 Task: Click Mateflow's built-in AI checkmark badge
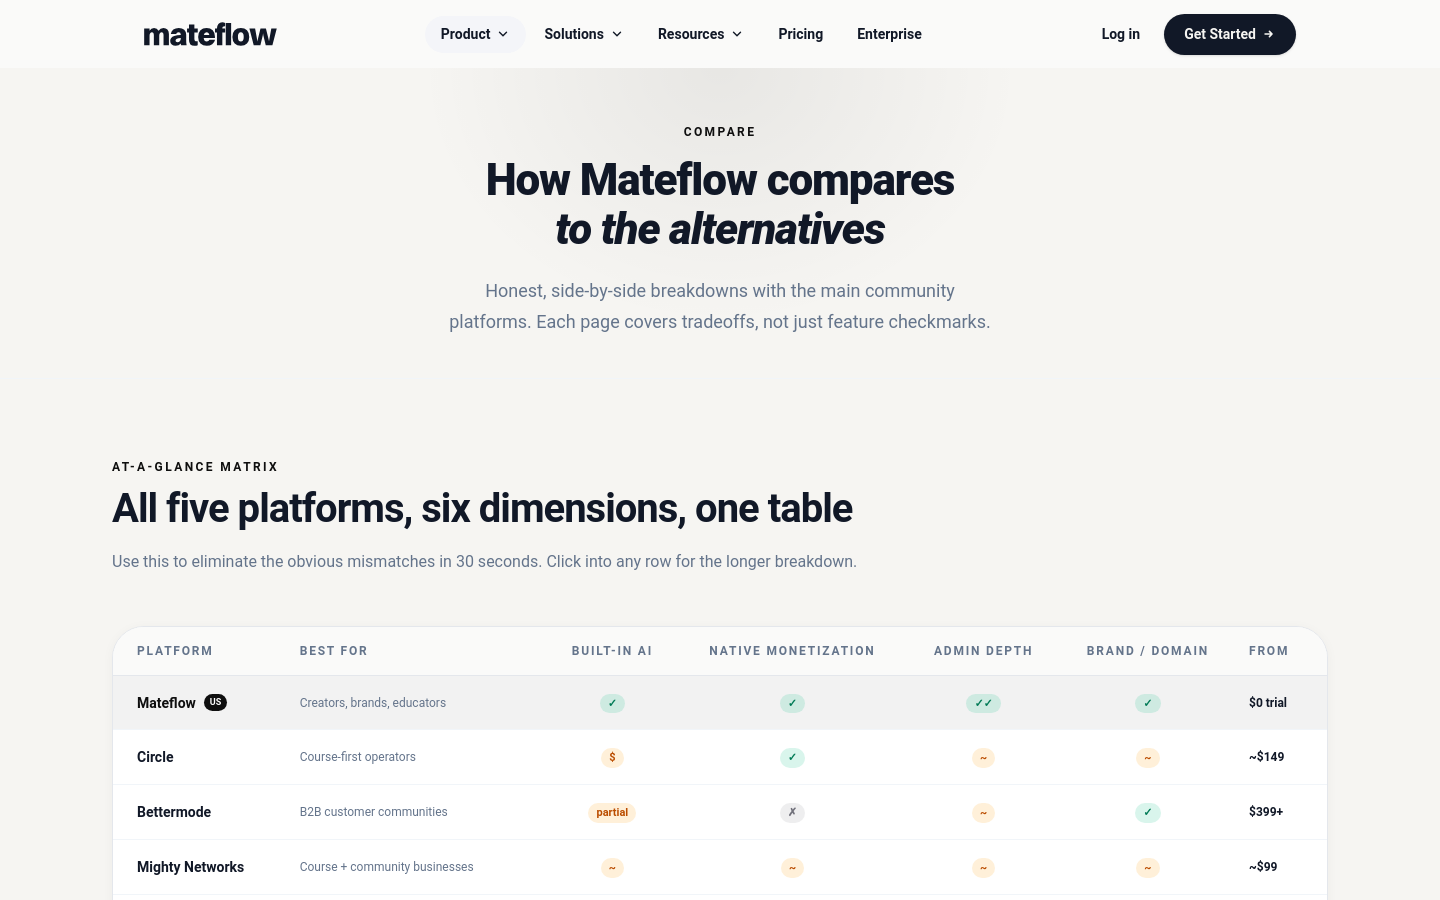point(612,703)
